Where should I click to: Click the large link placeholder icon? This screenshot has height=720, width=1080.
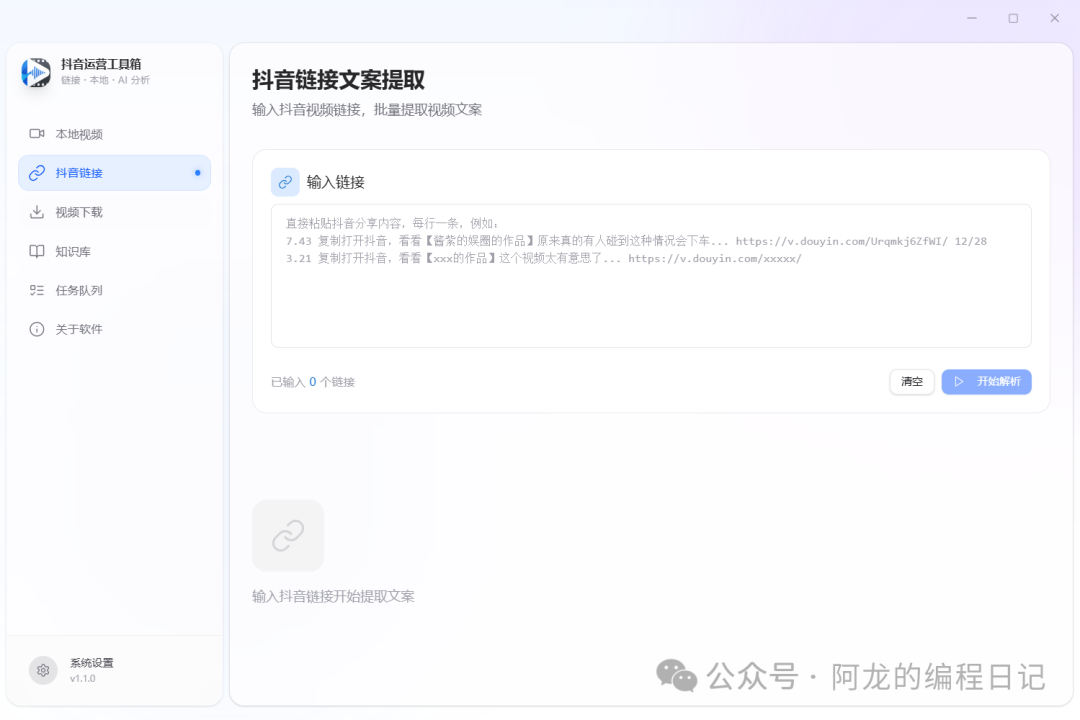(x=287, y=535)
